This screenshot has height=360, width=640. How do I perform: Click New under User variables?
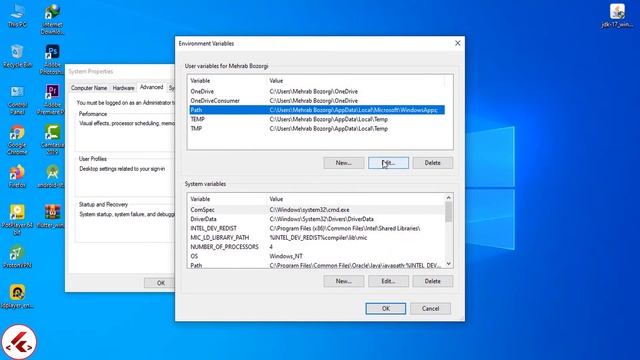344,163
